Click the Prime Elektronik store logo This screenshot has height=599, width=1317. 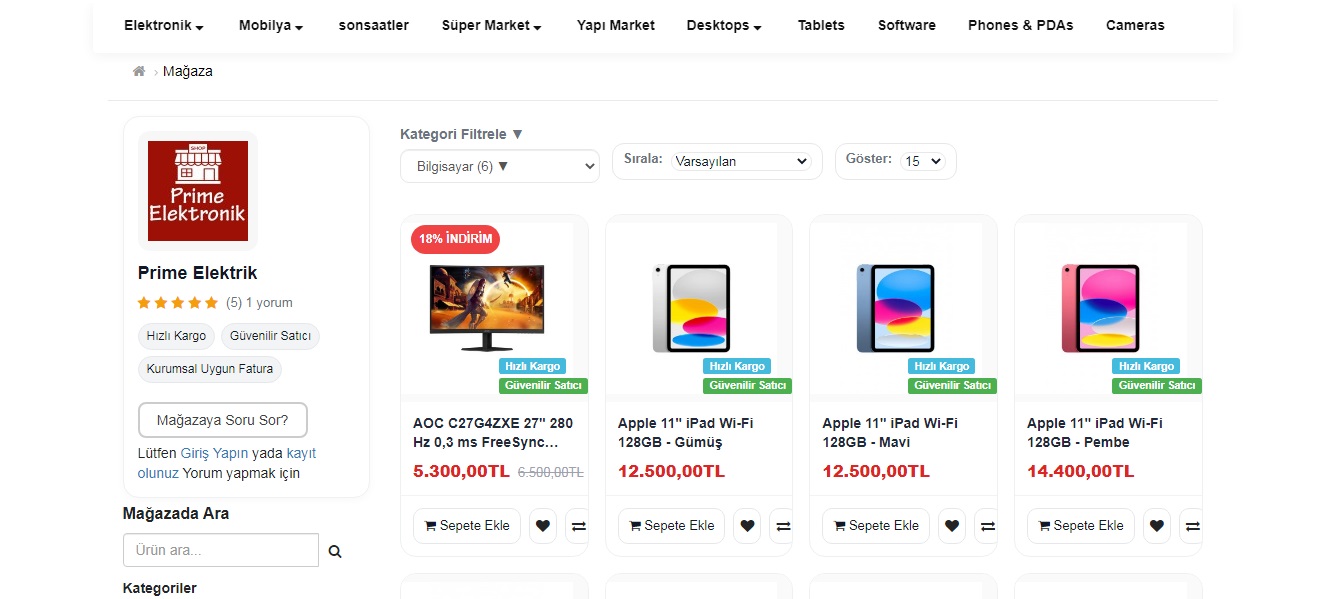(198, 191)
